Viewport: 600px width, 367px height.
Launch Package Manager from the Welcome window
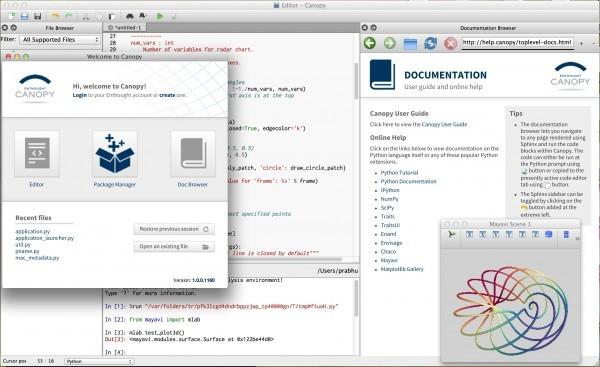[115, 153]
